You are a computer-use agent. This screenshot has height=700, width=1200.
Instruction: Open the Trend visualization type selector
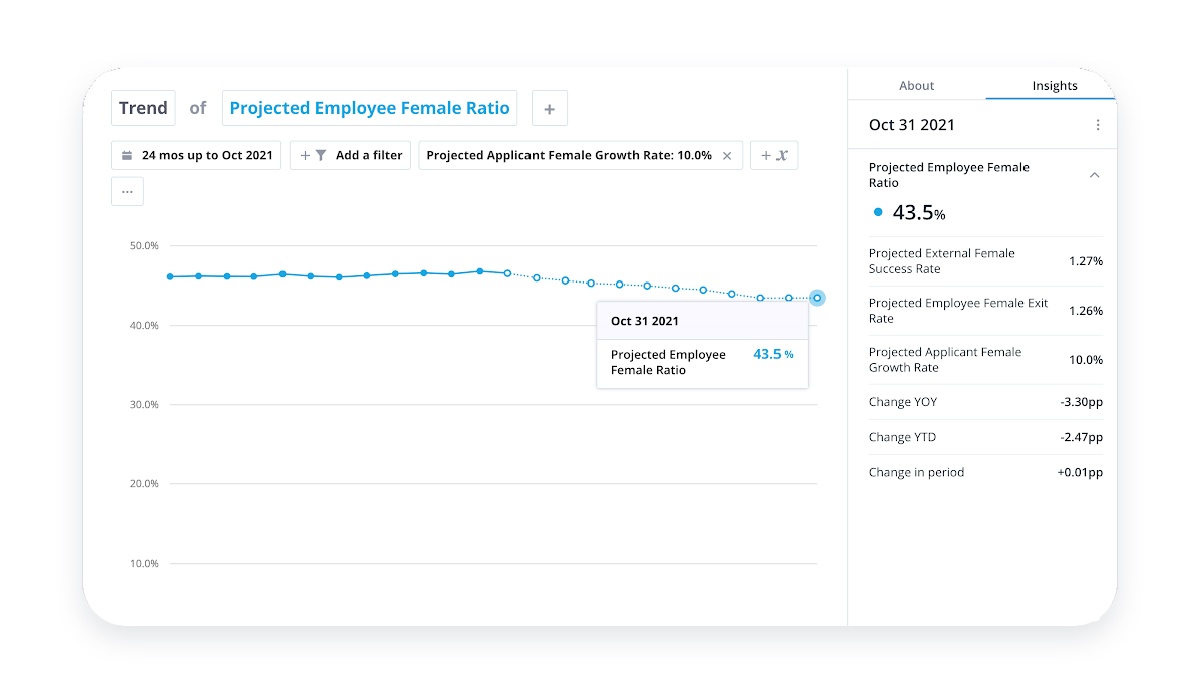[143, 108]
